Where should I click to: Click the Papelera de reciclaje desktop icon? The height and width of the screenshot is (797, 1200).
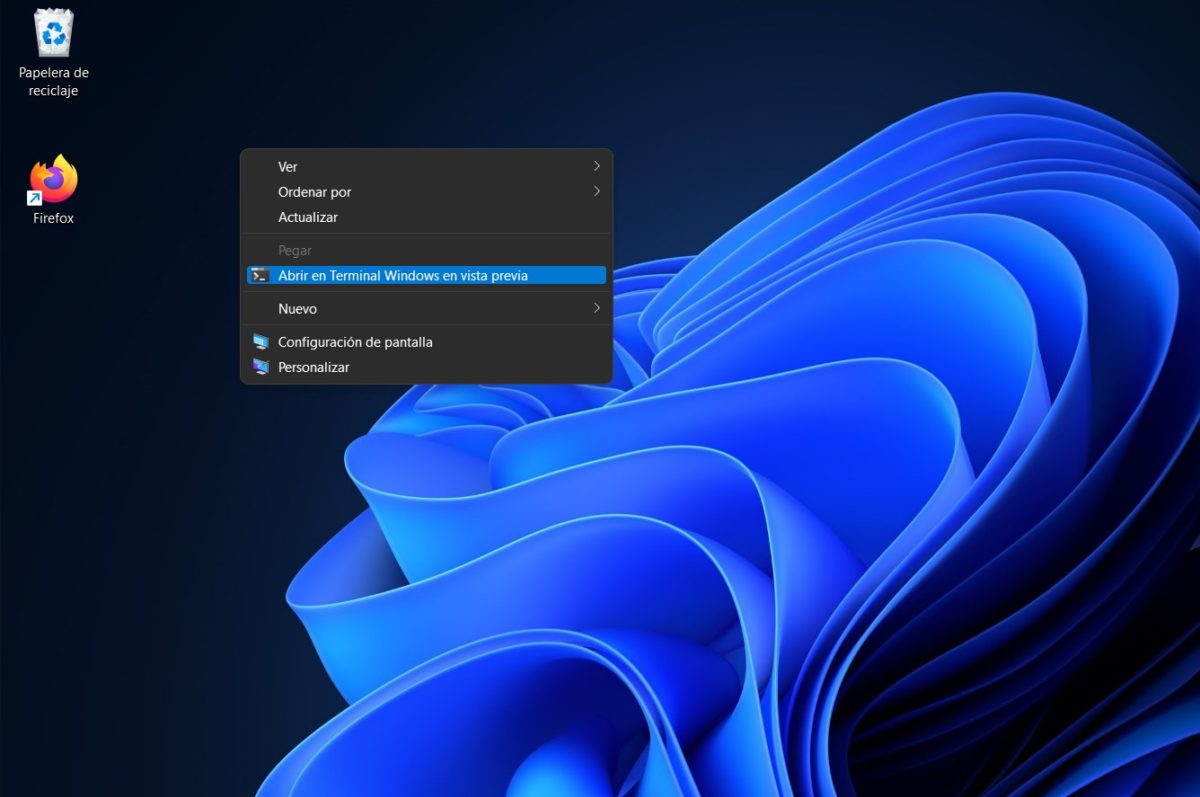tap(53, 33)
